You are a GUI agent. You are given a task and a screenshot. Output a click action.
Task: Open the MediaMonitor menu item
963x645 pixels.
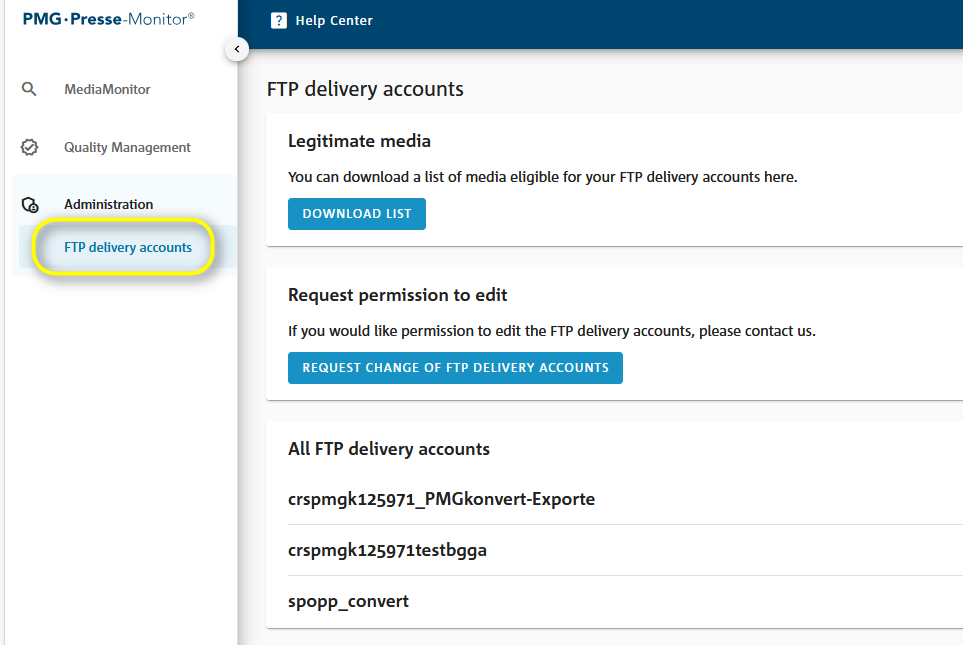pos(107,89)
